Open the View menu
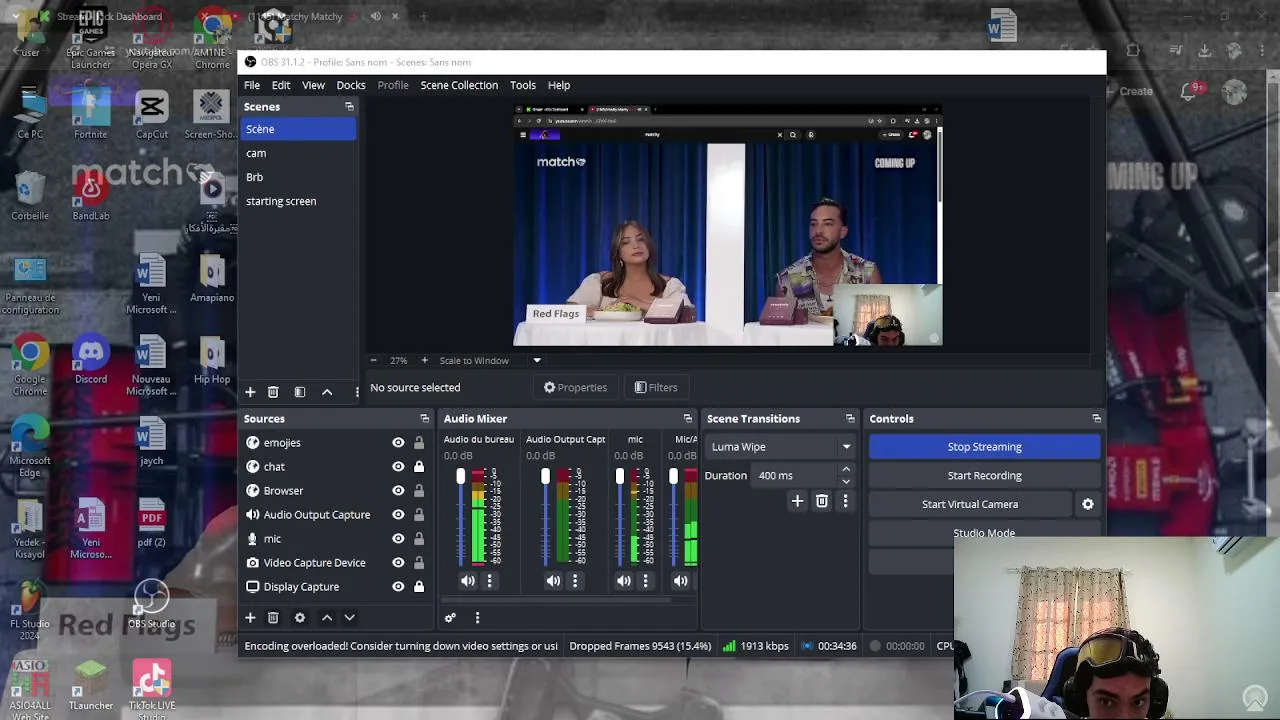Viewport: 1280px width, 720px height. pyautogui.click(x=313, y=85)
